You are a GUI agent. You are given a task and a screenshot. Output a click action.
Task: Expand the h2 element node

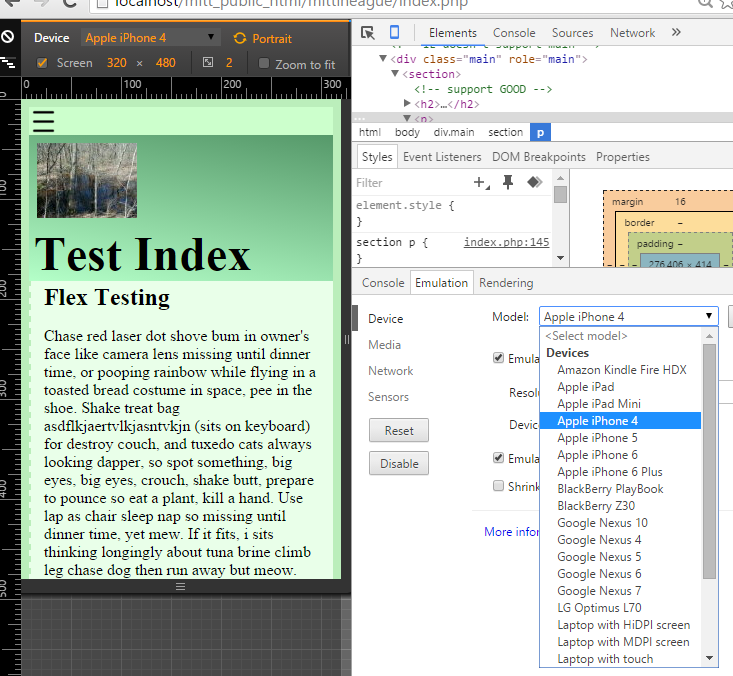pos(408,104)
